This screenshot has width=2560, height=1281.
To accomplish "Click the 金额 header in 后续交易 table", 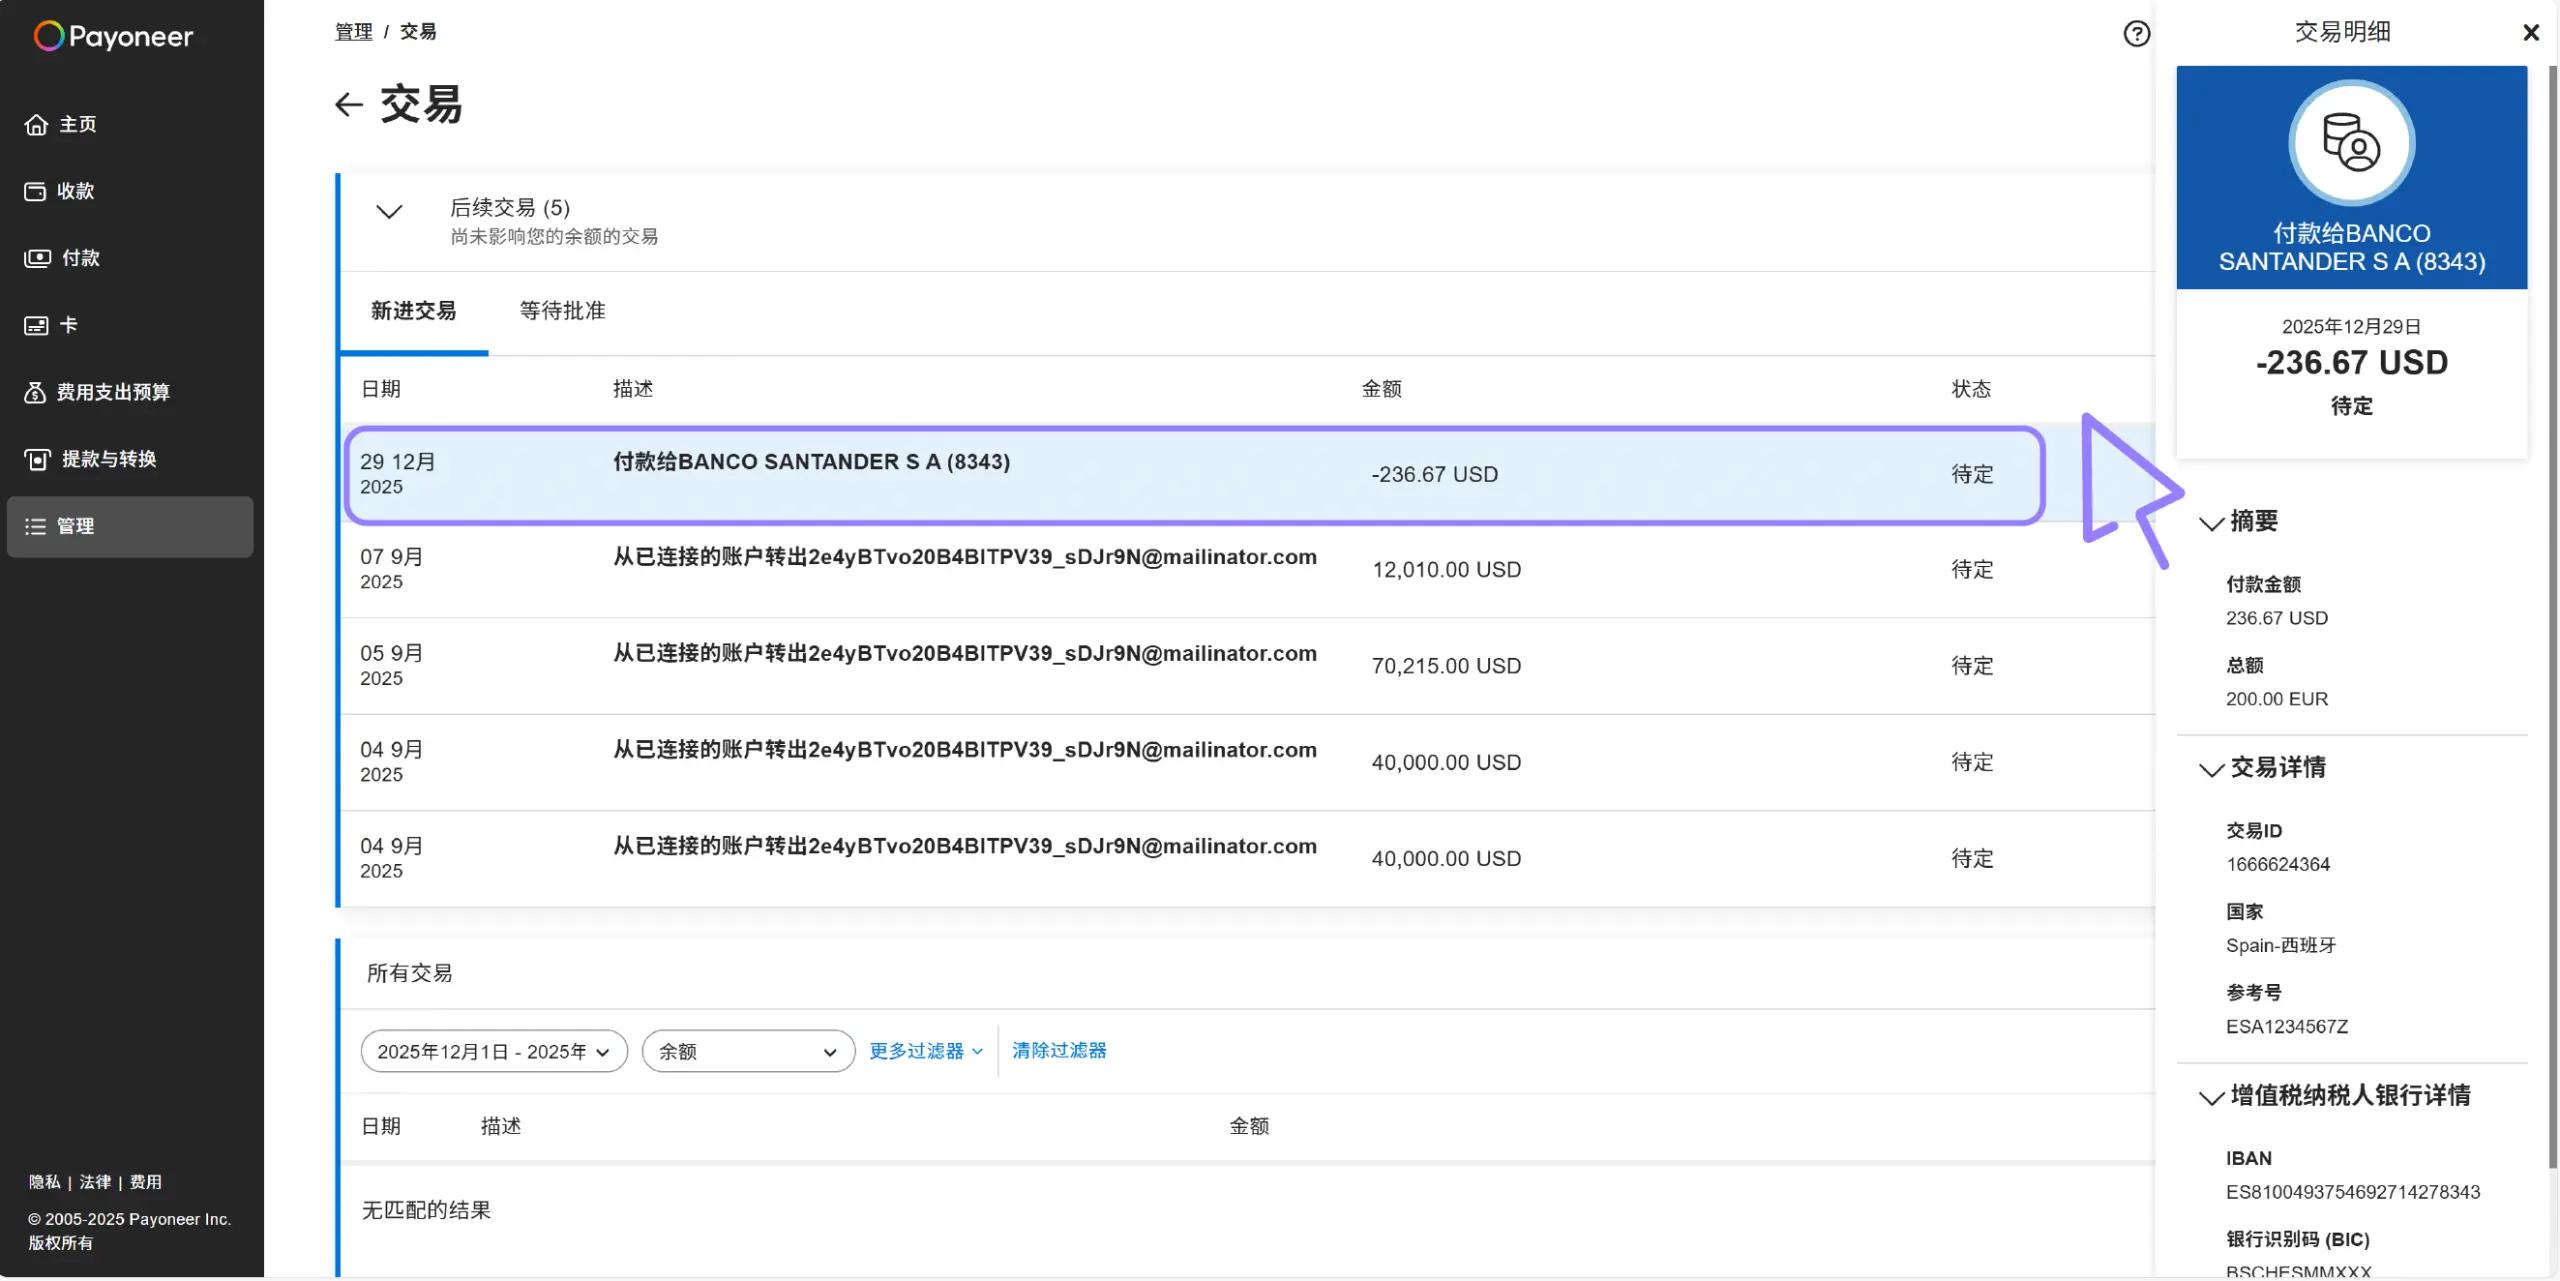I will (1381, 389).
